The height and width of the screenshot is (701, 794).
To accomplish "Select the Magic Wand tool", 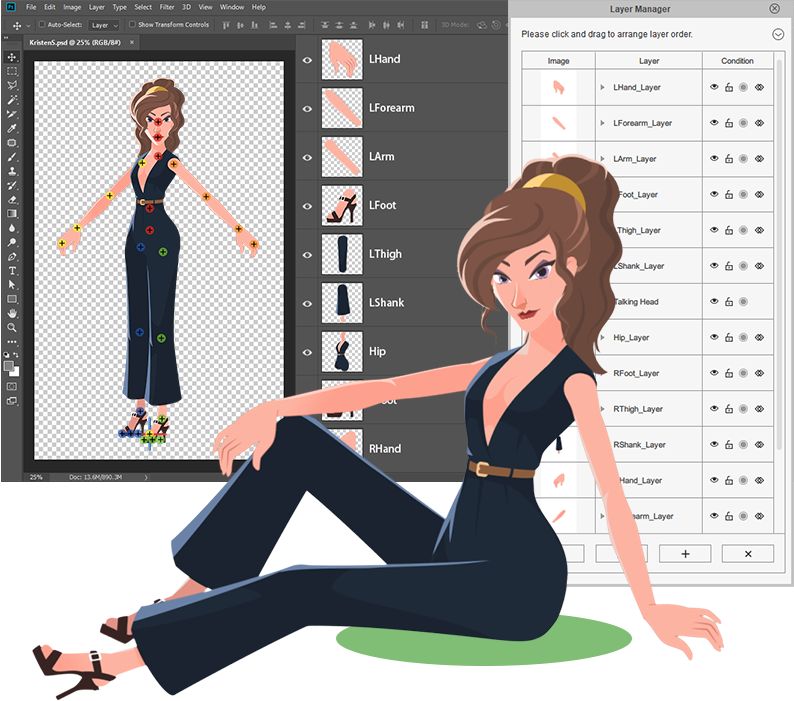I will pyautogui.click(x=12, y=100).
